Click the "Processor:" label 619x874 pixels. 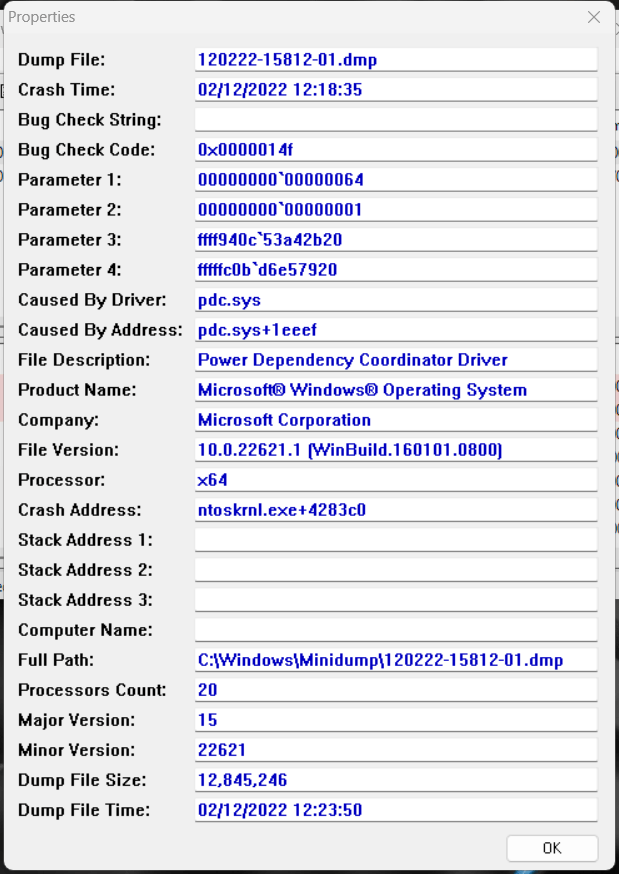(x=61, y=480)
